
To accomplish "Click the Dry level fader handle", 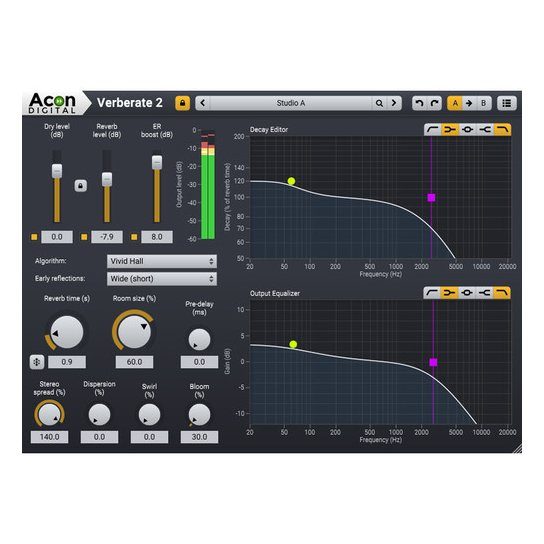I will 57,171.
